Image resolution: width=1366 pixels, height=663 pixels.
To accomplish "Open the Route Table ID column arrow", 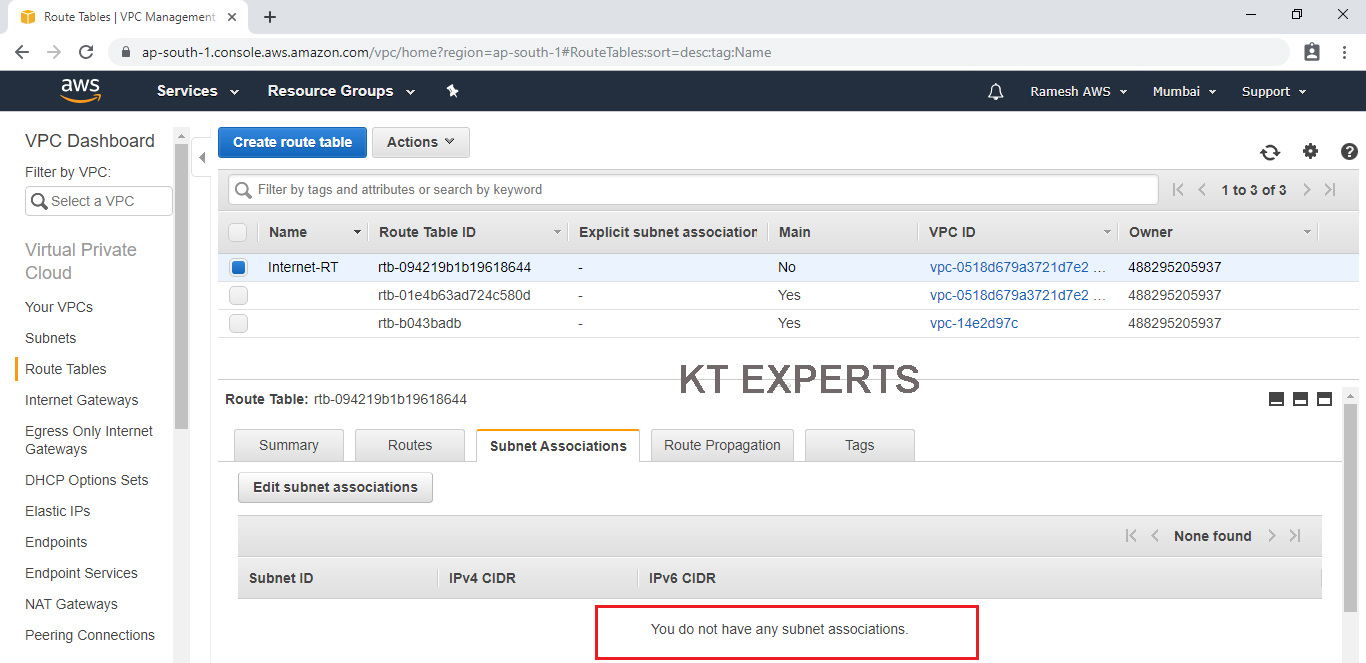I will coord(557,232).
